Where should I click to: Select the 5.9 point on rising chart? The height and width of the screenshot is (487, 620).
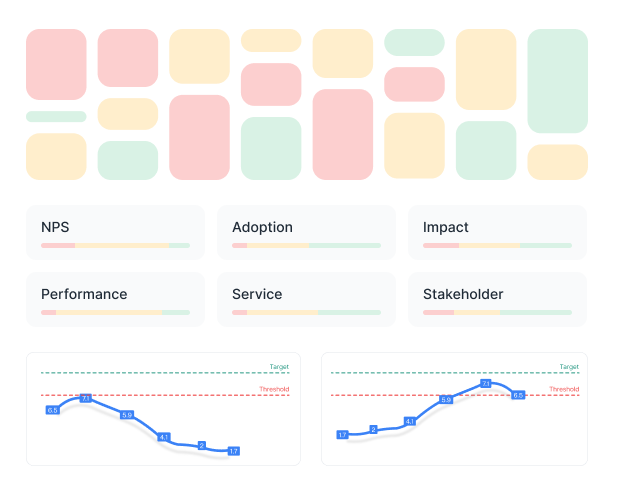pyautogui.click(x=446, y=400)
